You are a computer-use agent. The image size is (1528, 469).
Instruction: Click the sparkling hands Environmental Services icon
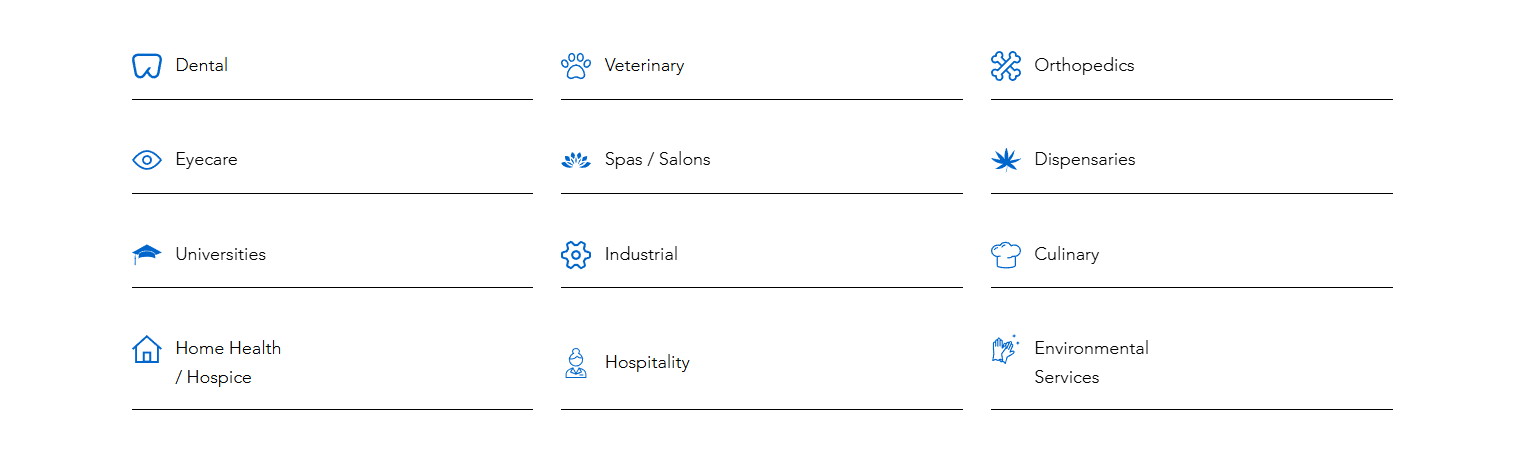pos(1006,349)
